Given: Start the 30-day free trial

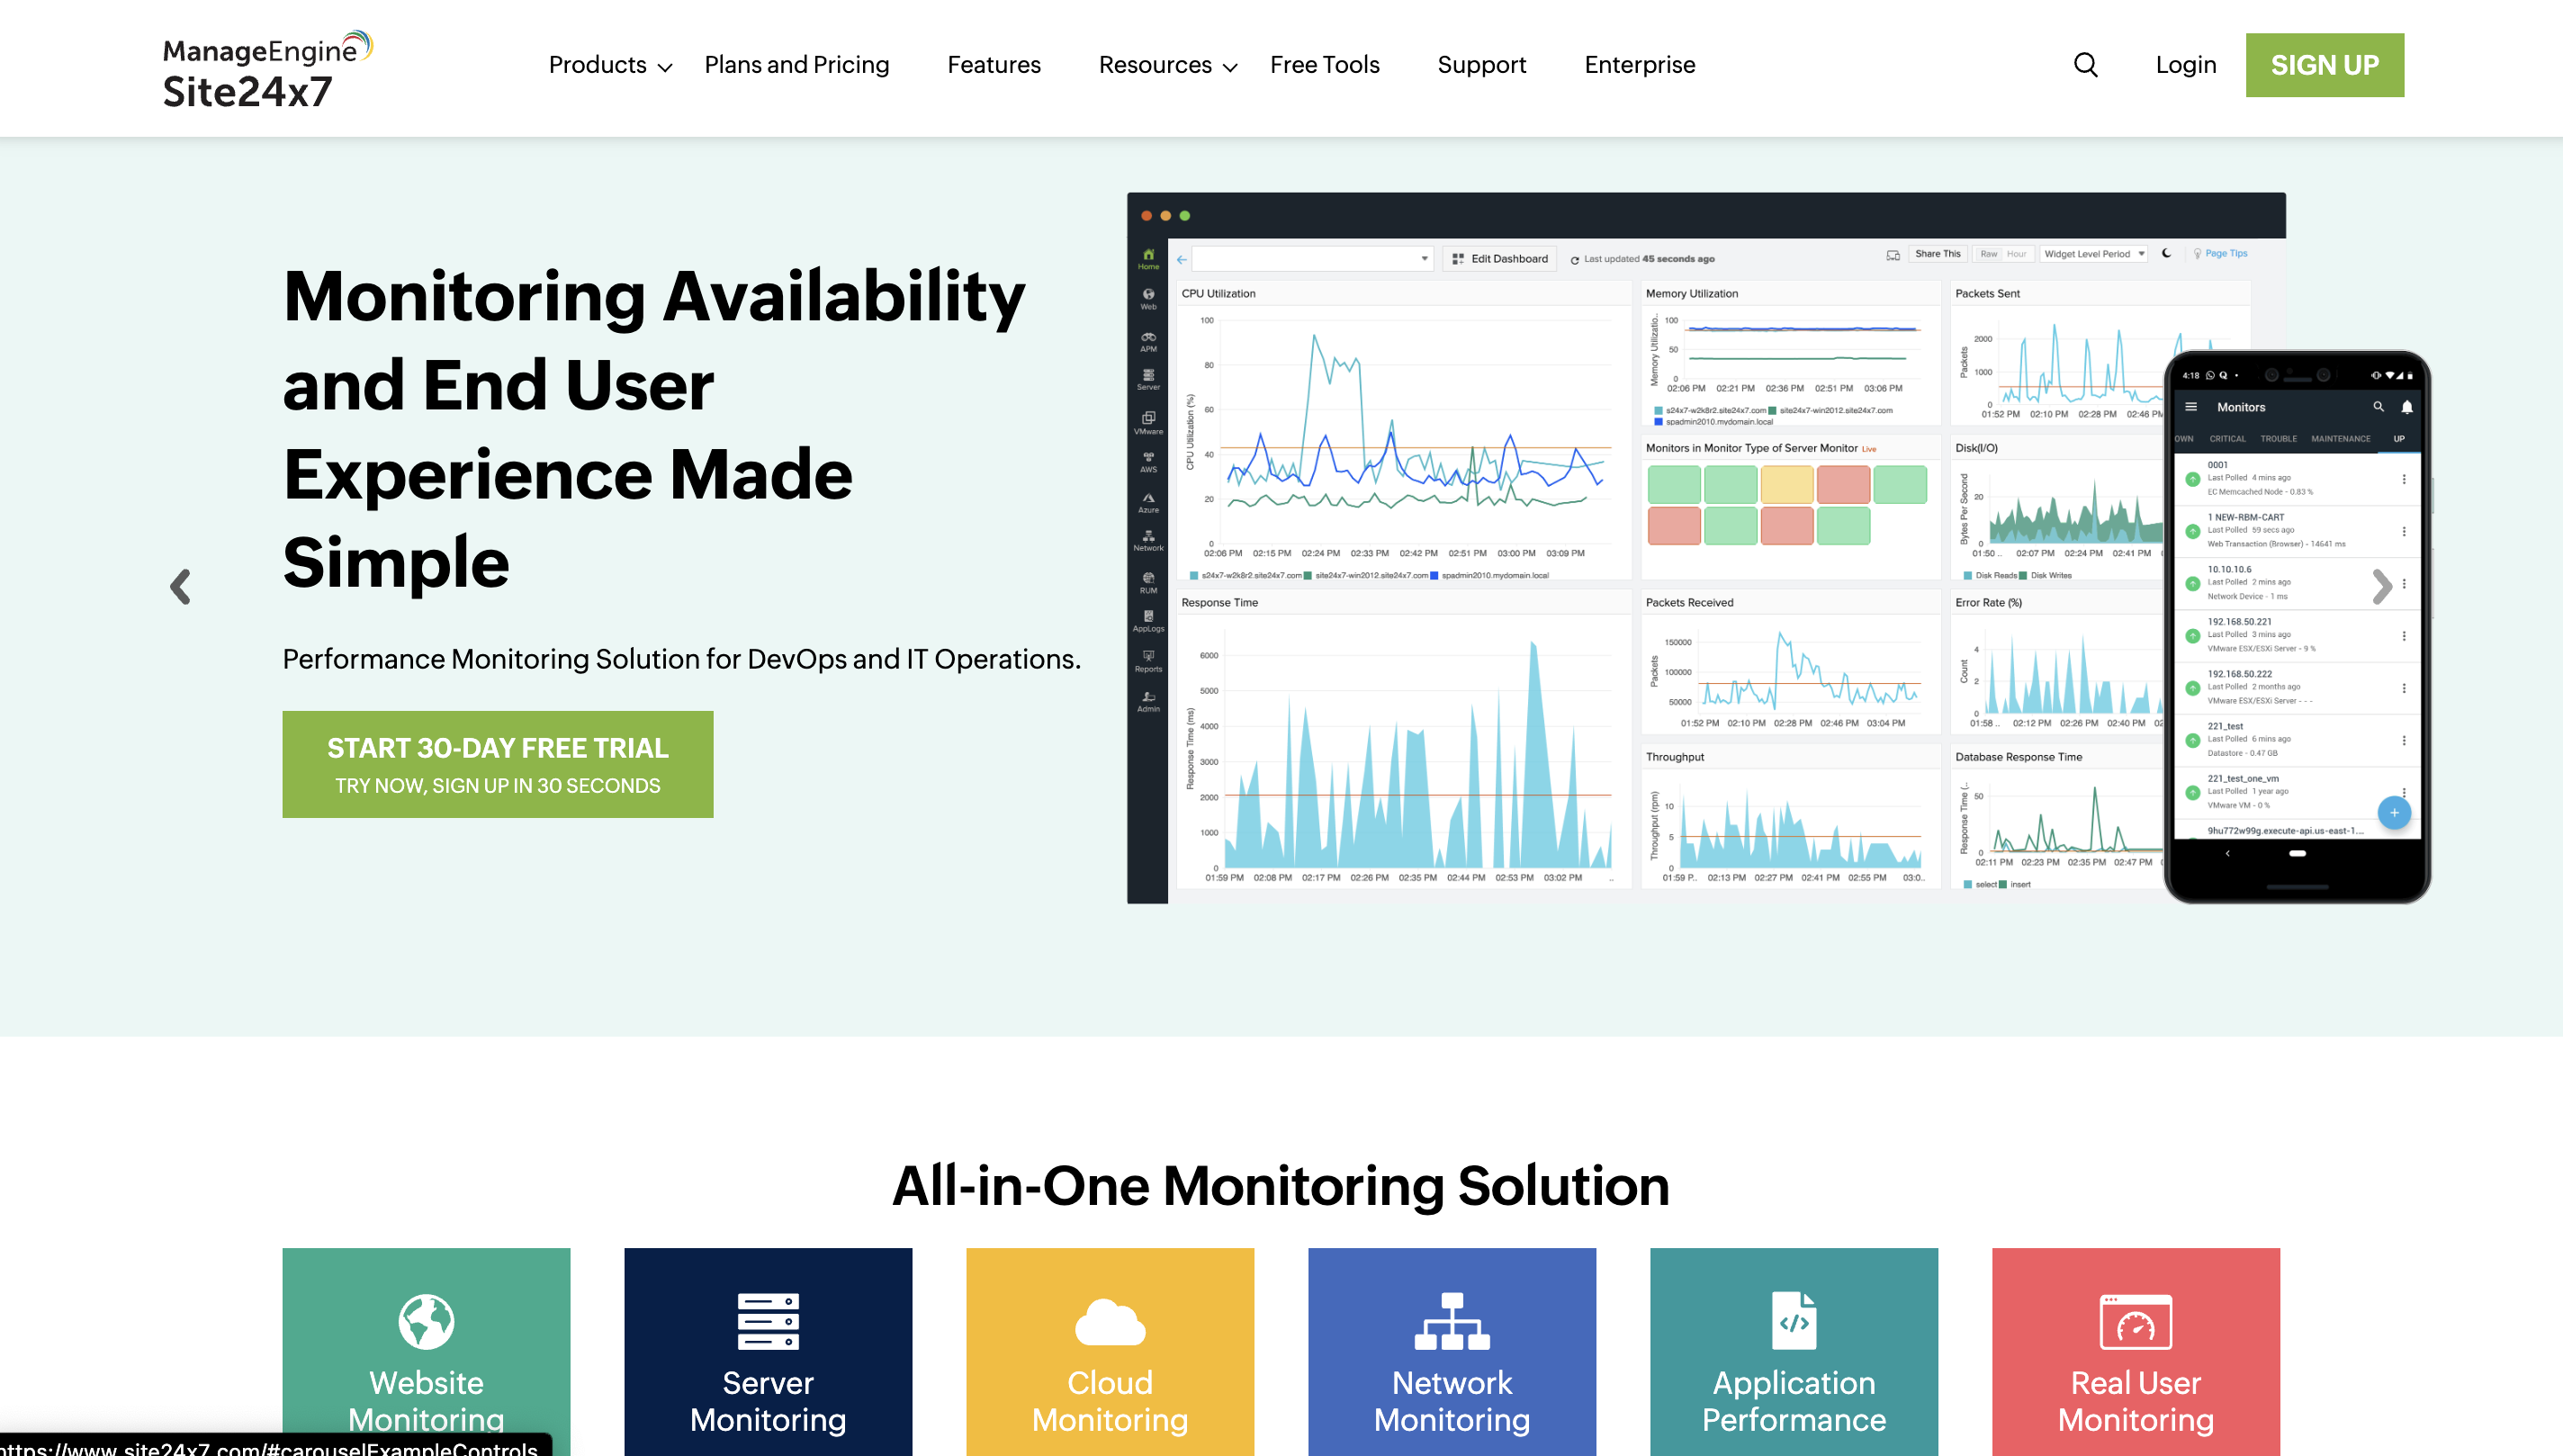Looking at the screenshot, I should (x=498, y=764).
